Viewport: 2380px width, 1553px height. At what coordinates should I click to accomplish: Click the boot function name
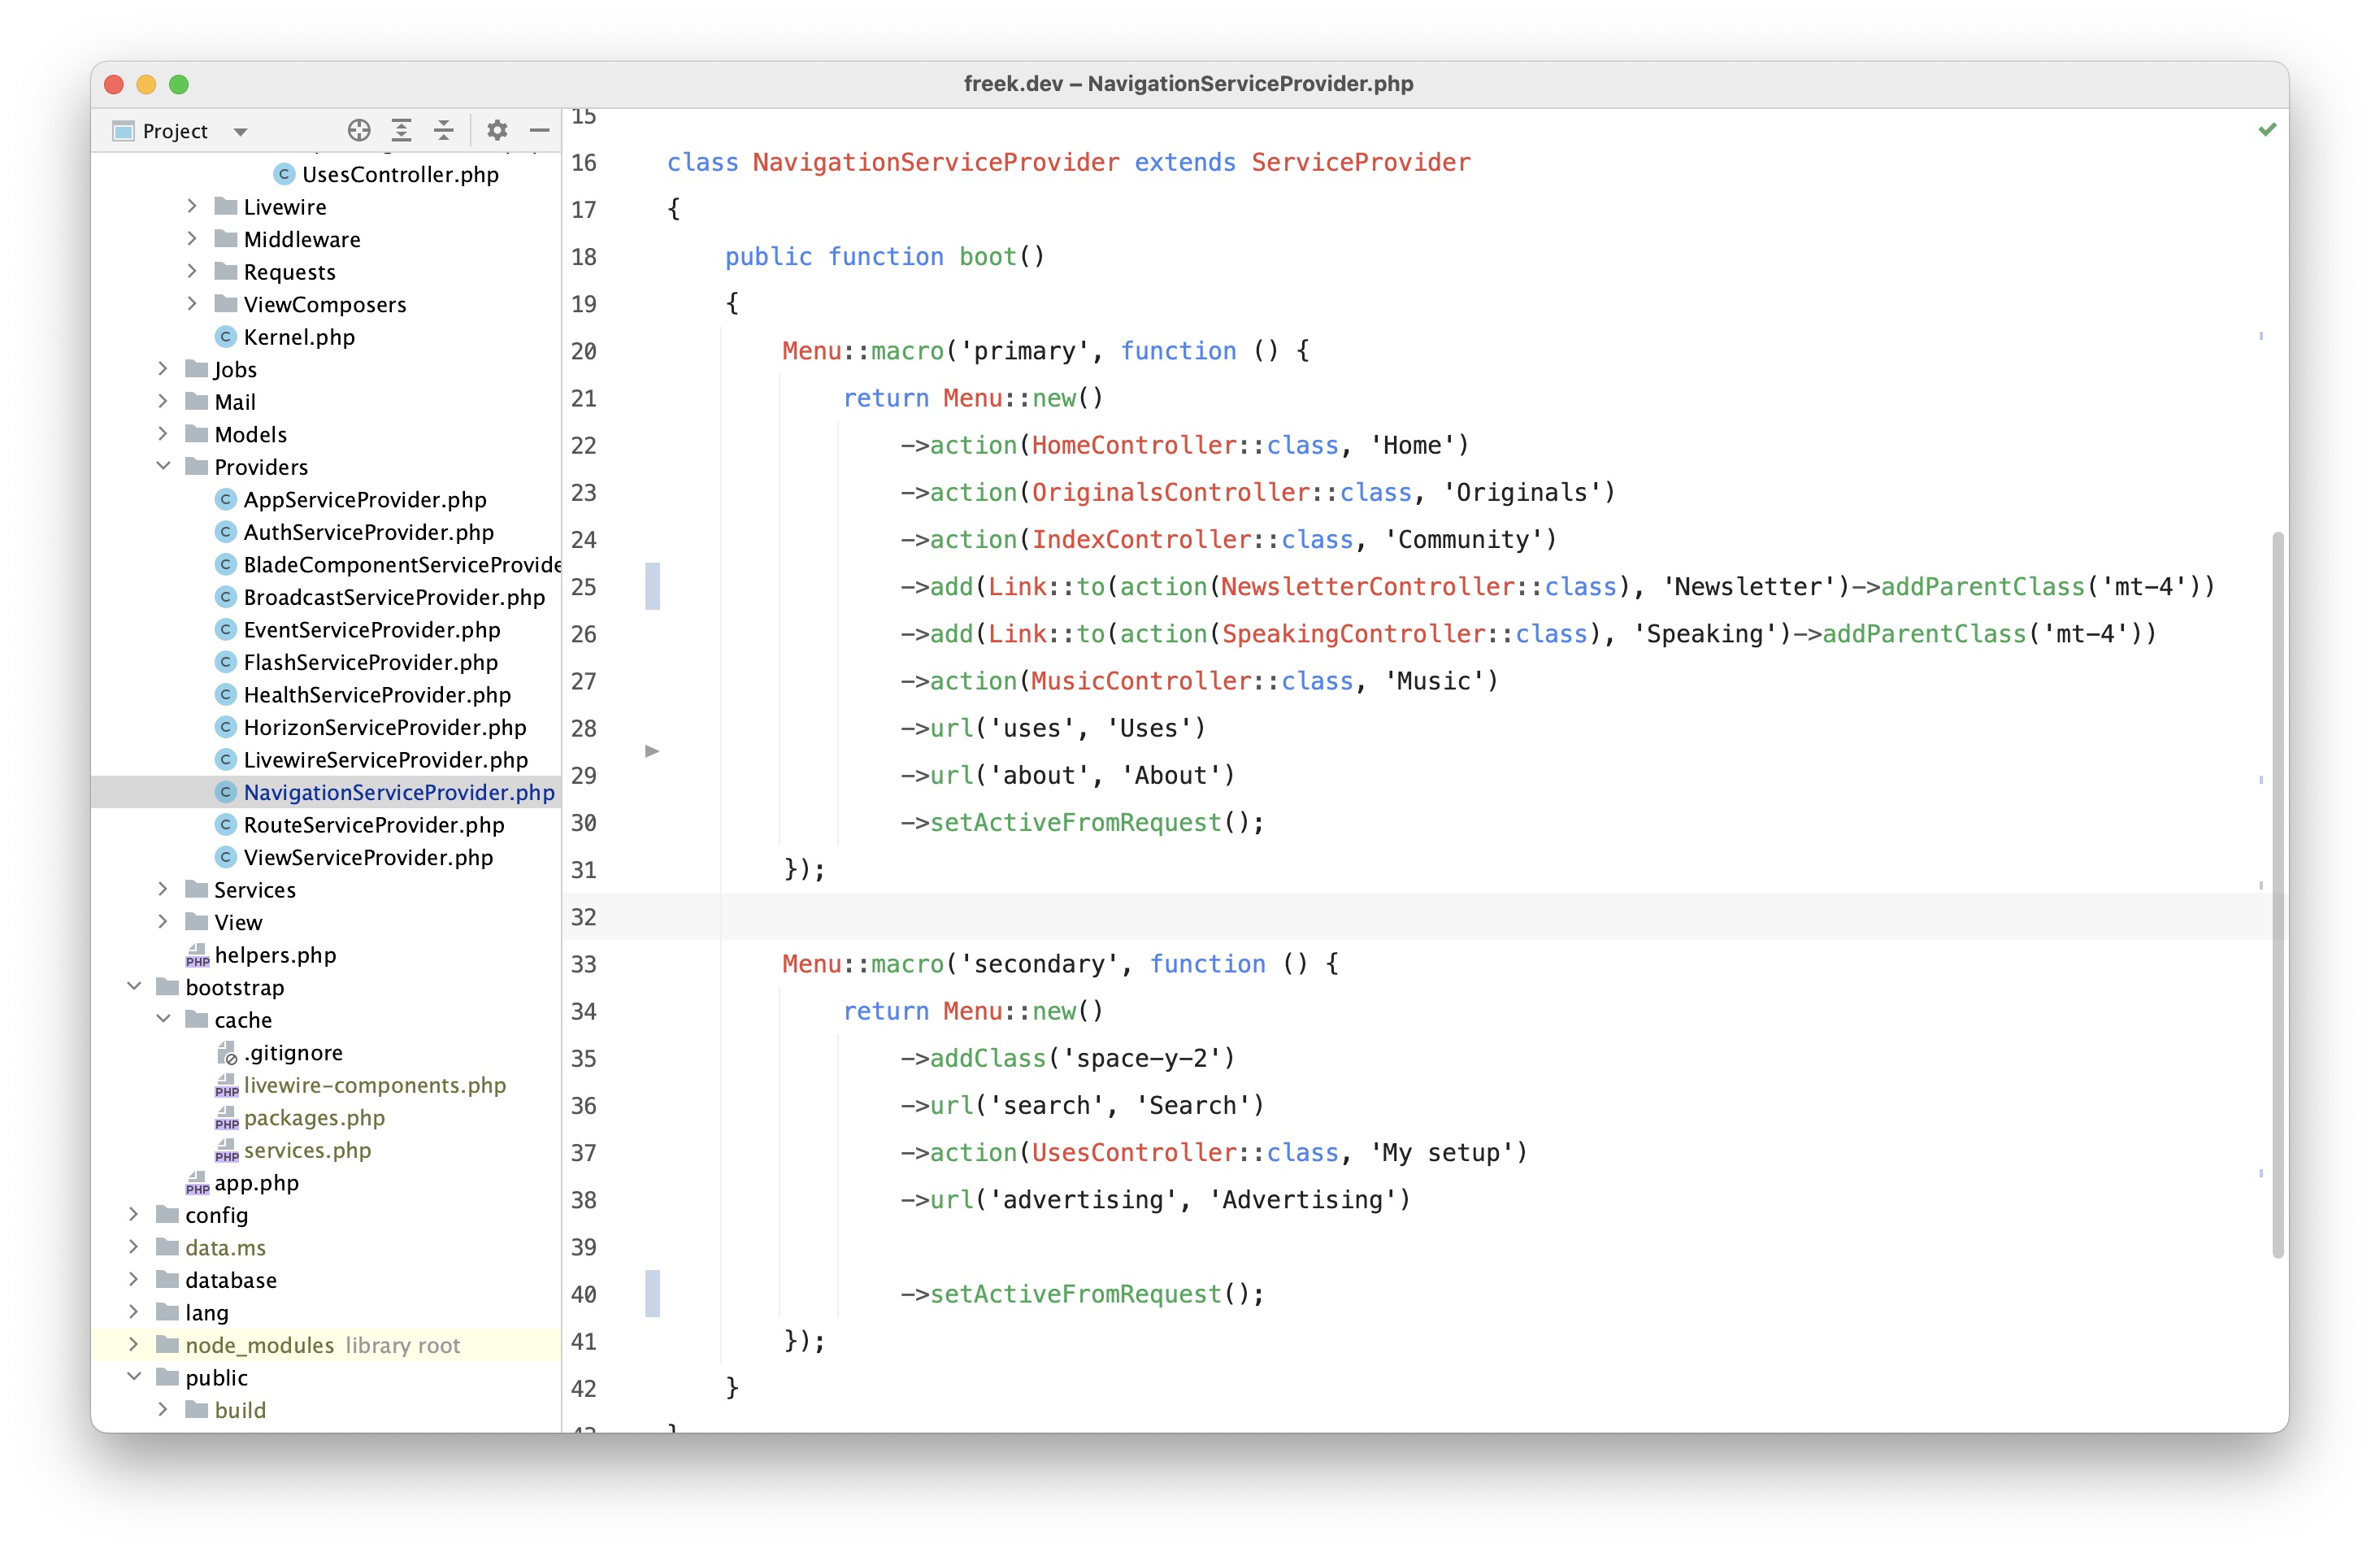(988, 257)
